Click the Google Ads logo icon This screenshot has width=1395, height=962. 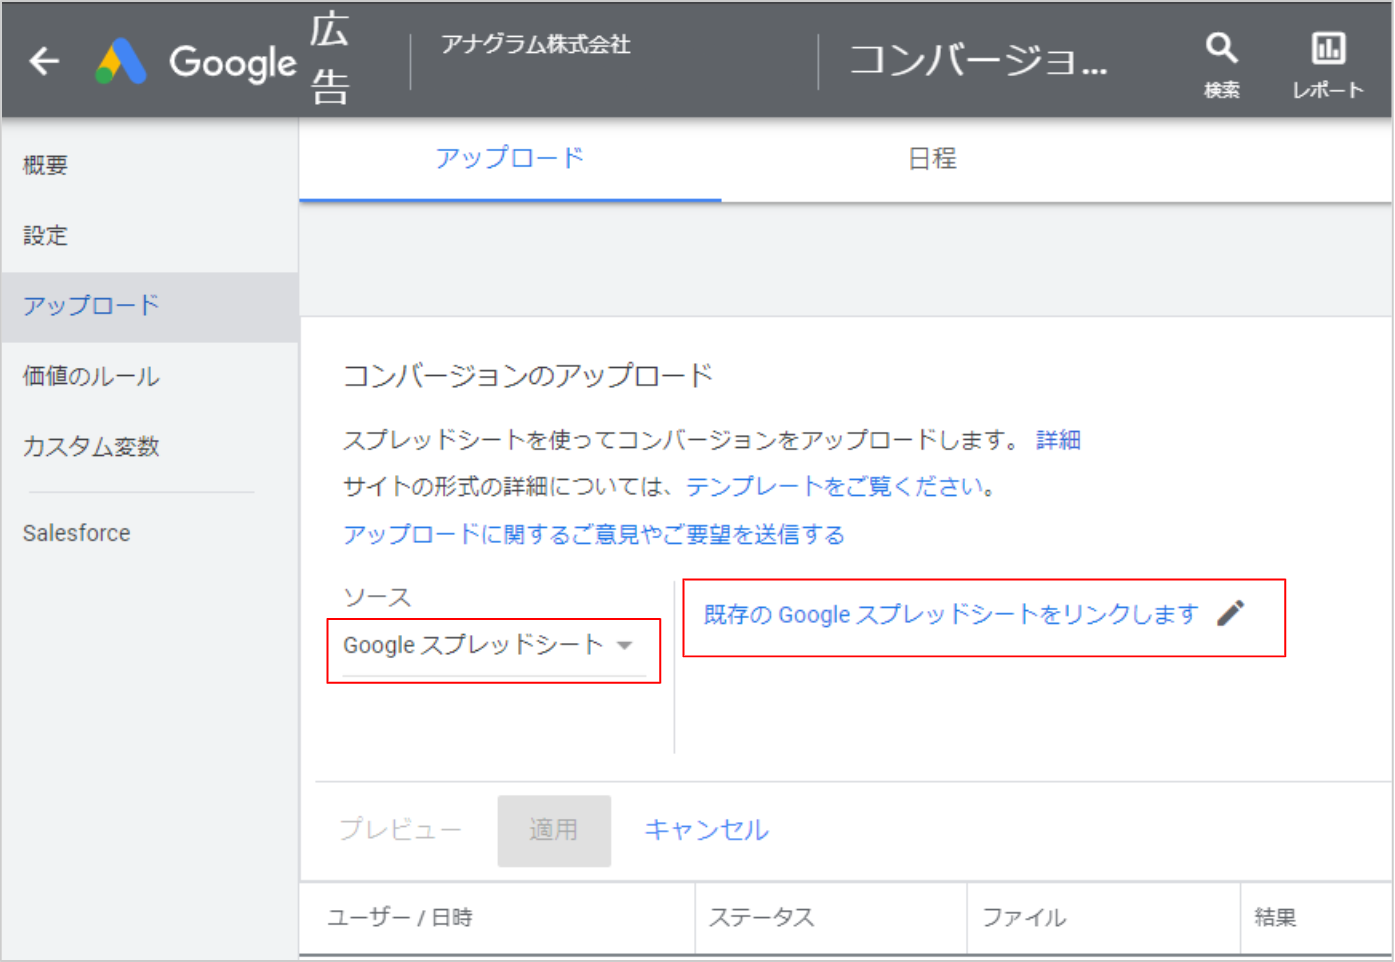(121, 62)
